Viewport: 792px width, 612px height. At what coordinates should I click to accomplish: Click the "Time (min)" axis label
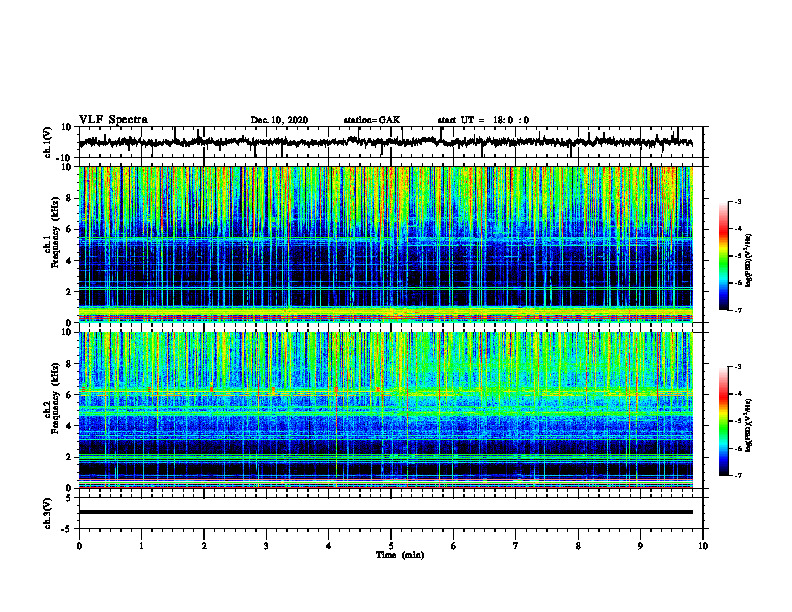(400, 555)
